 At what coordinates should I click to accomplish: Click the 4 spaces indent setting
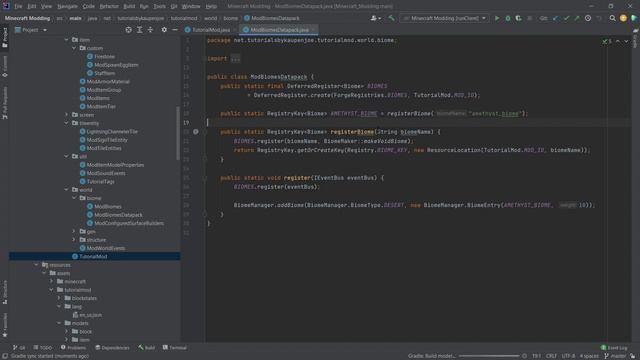click(x=589, y=356)
